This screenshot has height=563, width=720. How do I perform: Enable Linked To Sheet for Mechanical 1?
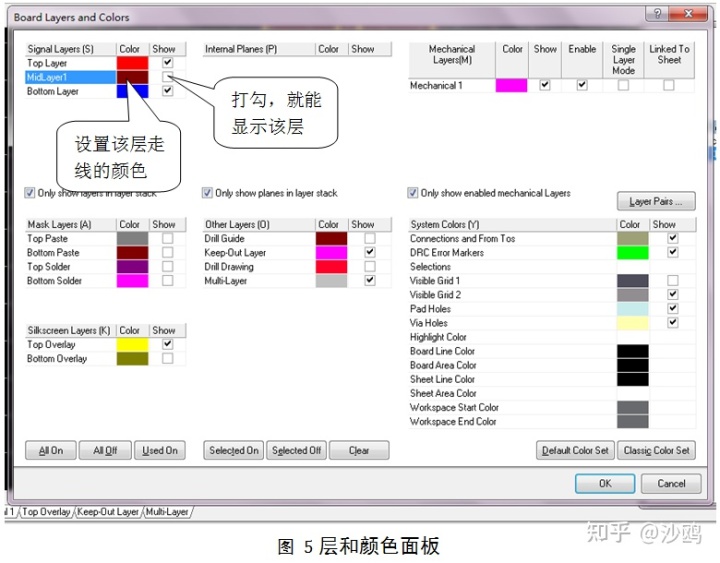click(x=669, y=86)
